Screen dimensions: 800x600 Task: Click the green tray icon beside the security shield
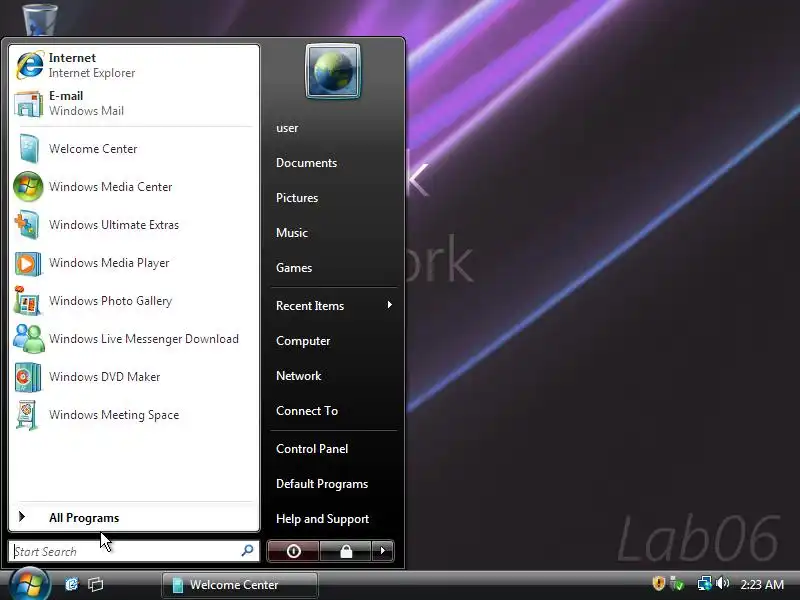pos(677,583)
